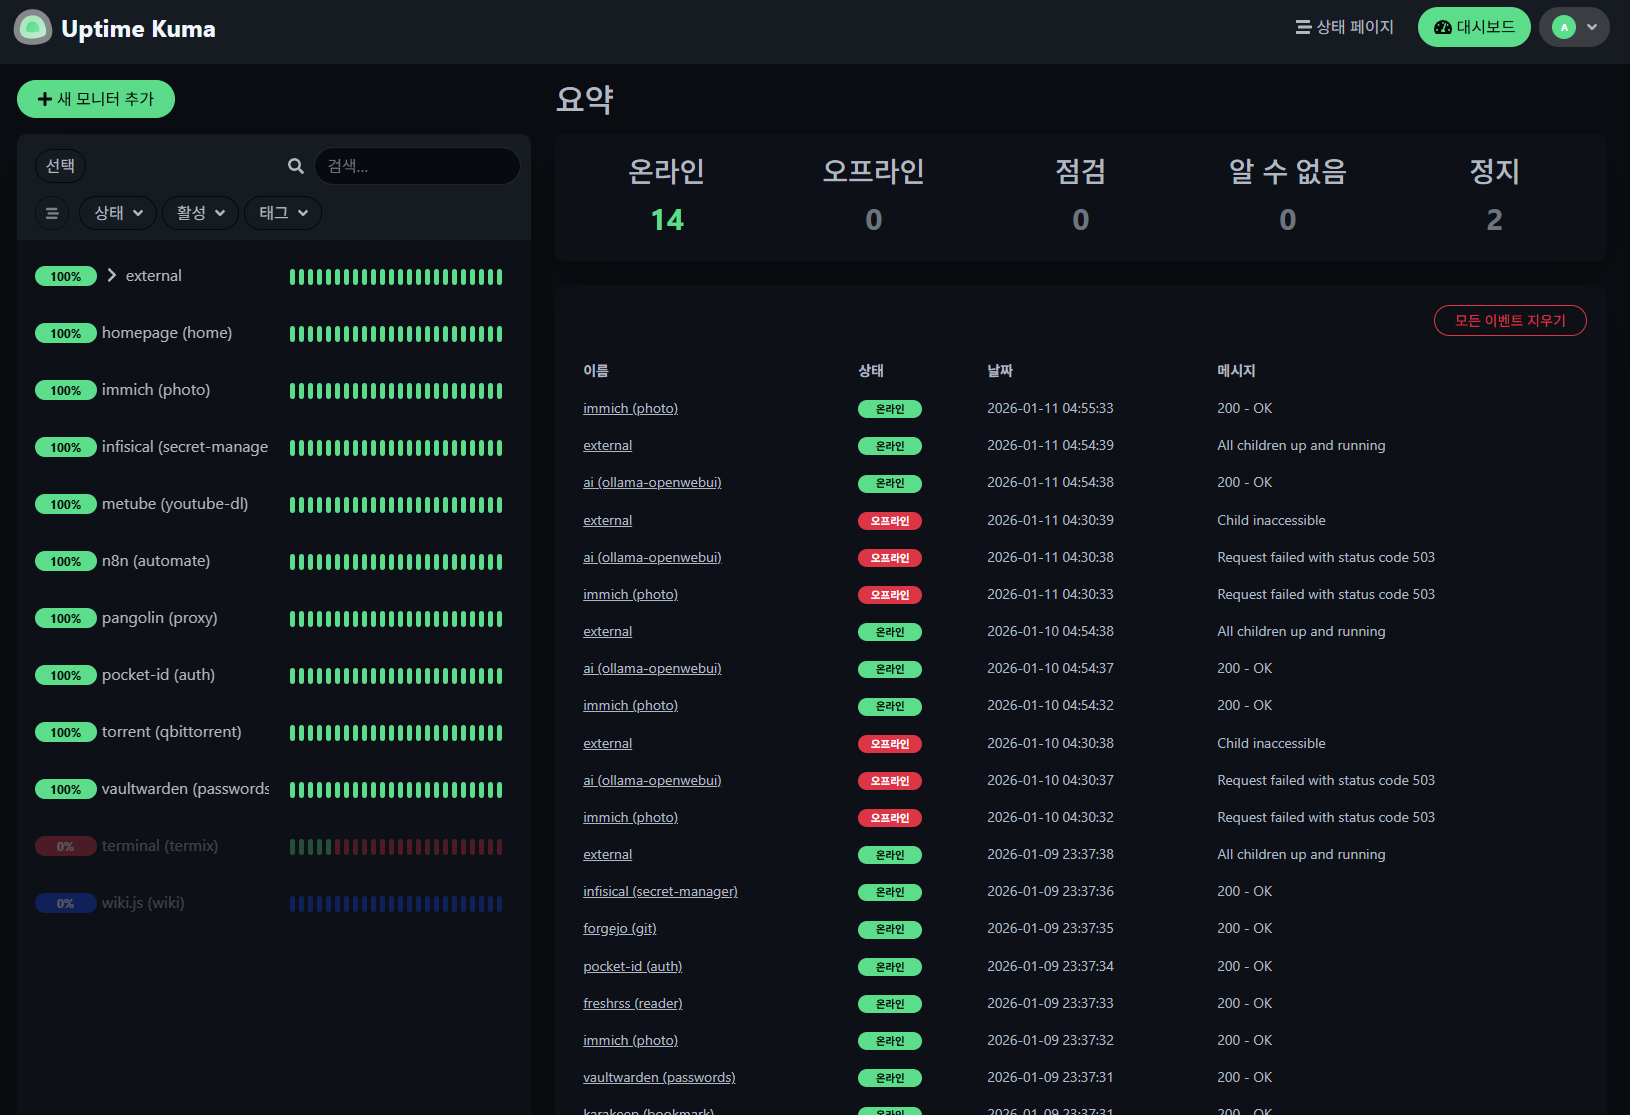Click the 0% badge for wiki.js (wiki)
The image size is (1630, 1115).
(66, 904)
